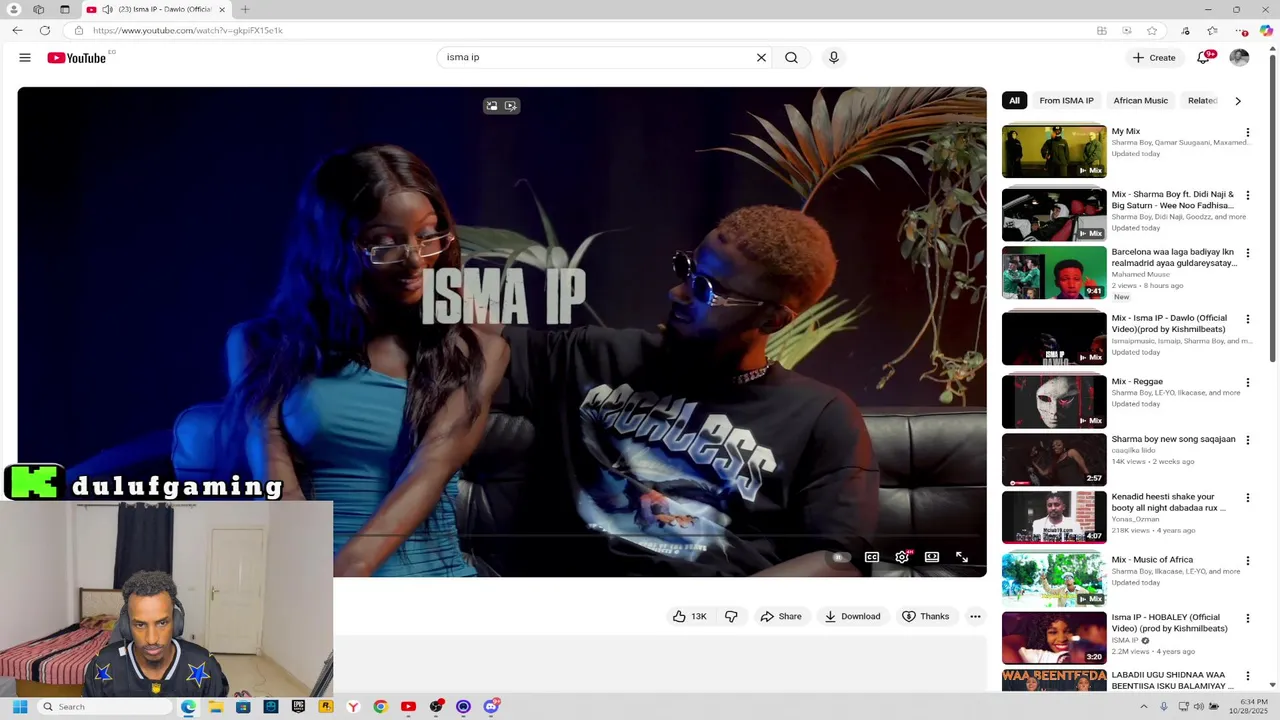Toggle closed captions in the player

(x=872, y=557)
